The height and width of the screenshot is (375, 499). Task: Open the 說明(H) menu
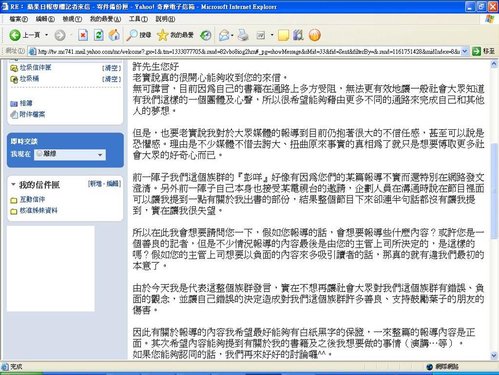coord(165,19)
